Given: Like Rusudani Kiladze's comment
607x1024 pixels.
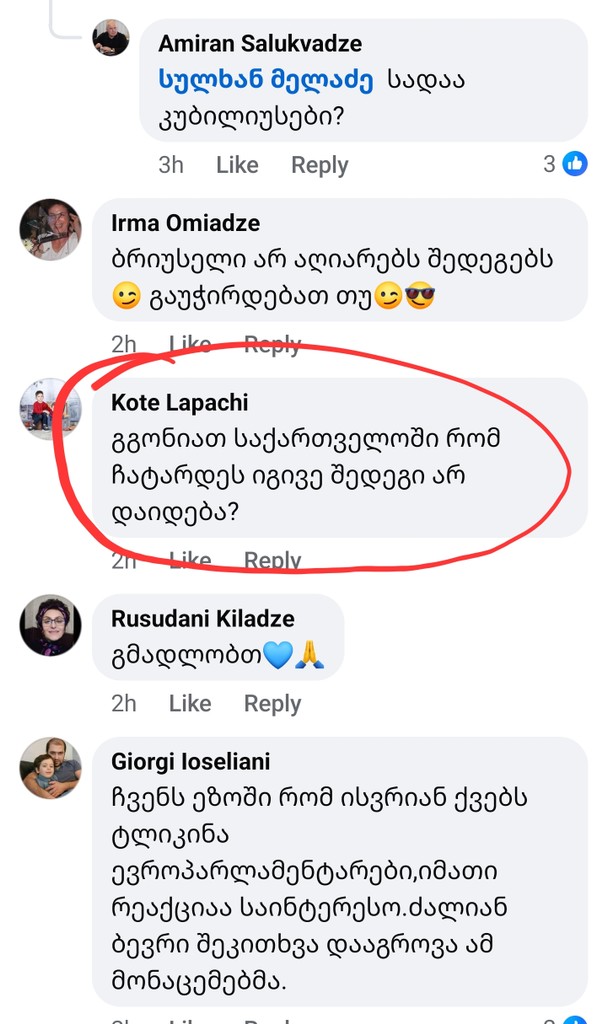Looking at the screenshot, I should click(190, 703).
